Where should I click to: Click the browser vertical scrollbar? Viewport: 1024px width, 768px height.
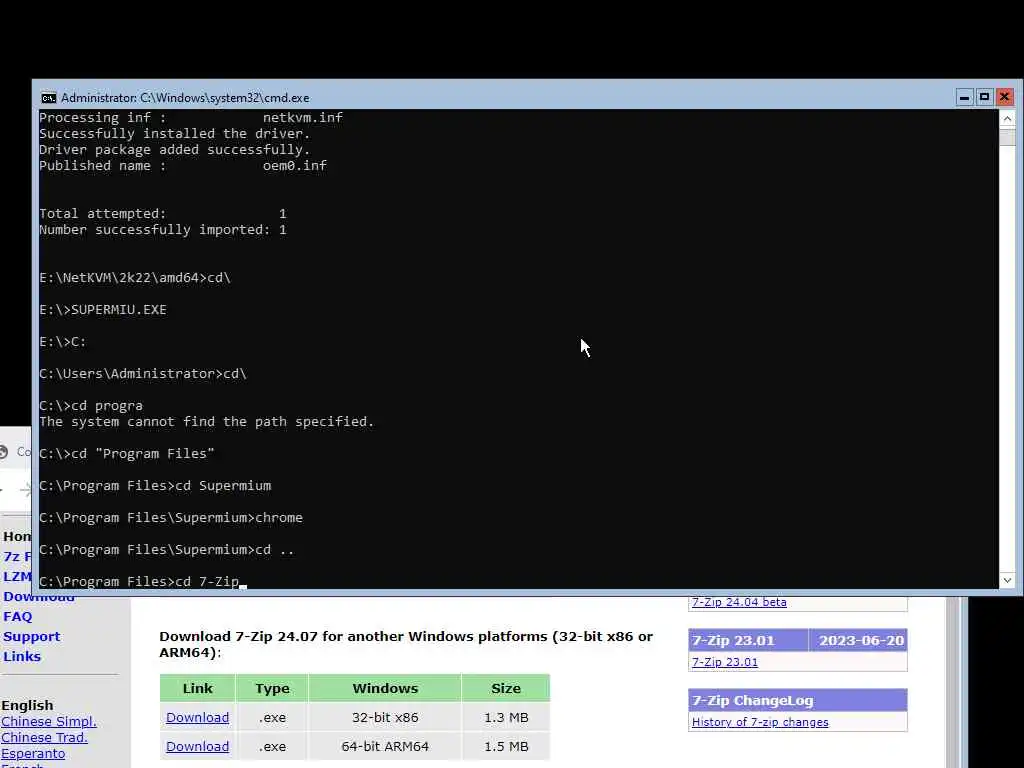tap(953, 681)
